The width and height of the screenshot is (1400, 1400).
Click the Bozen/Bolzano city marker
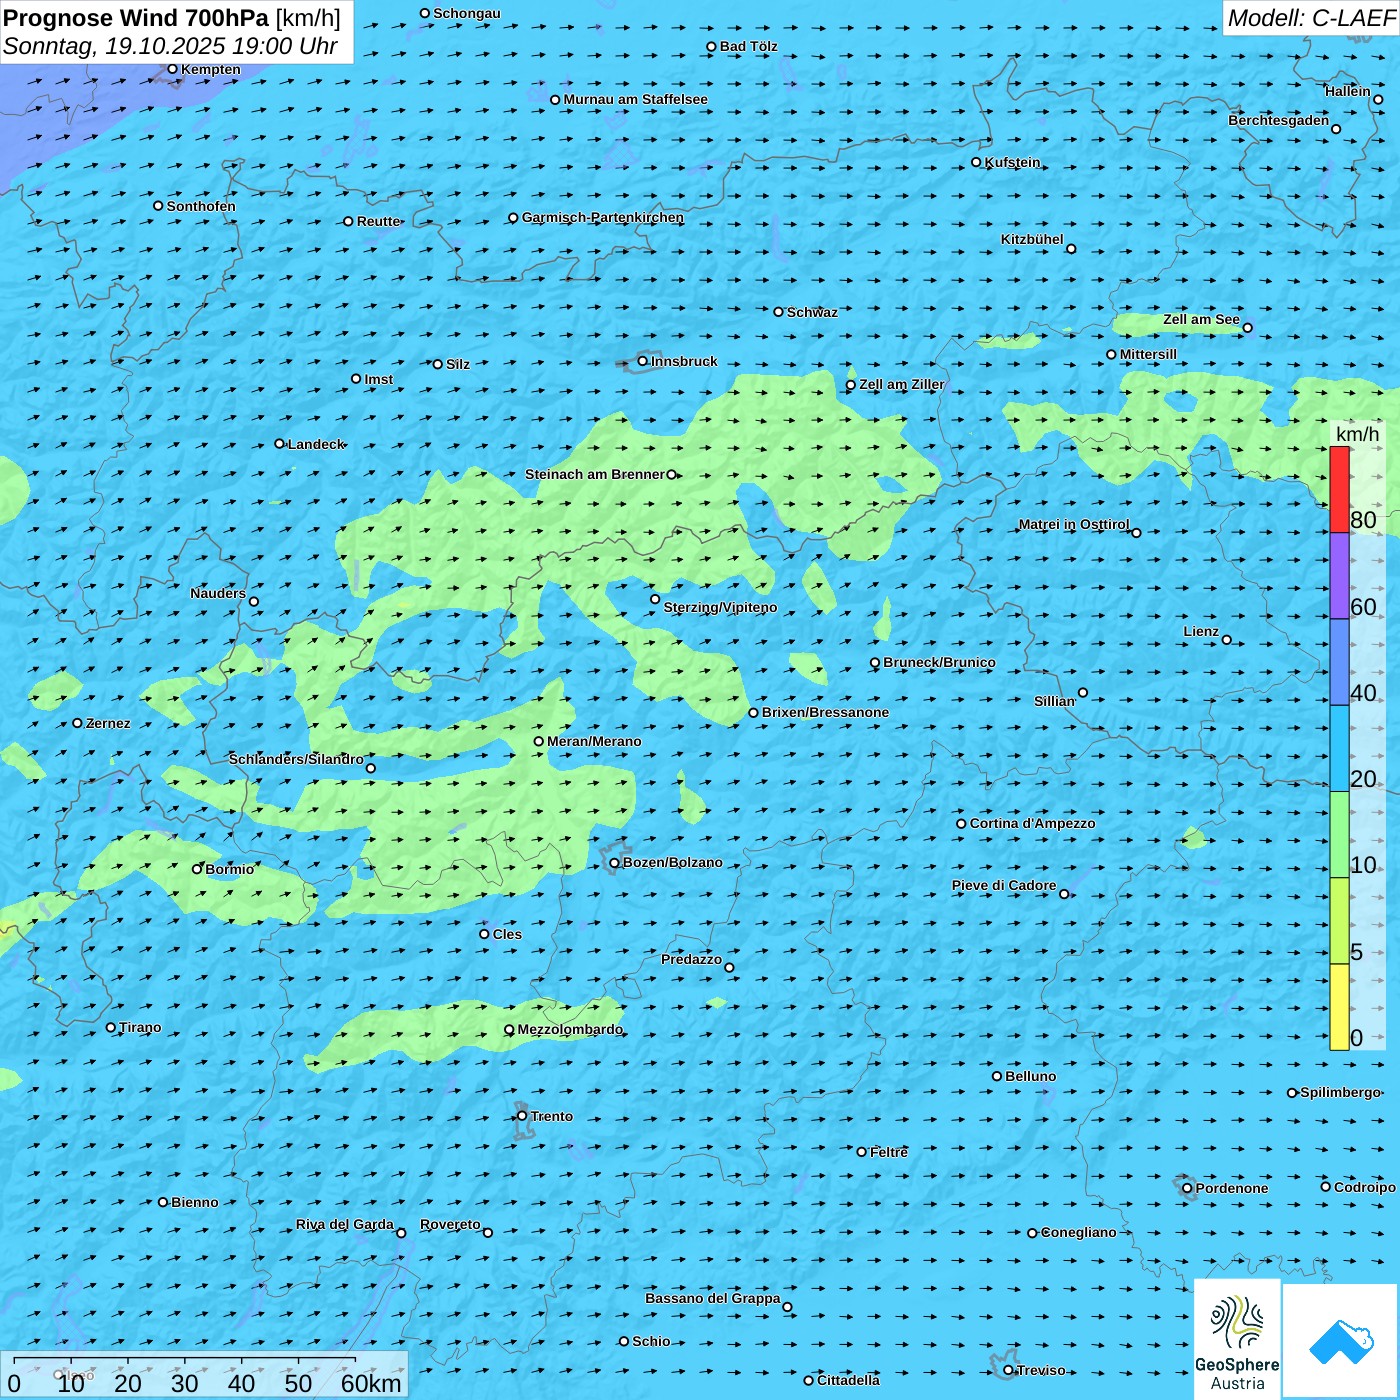615,863
